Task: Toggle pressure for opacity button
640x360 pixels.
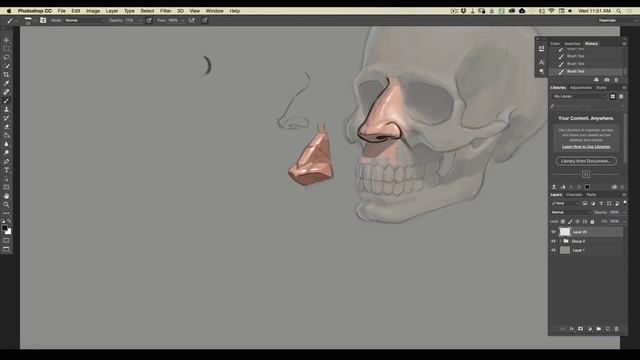Action: click(x=149, y=20)
